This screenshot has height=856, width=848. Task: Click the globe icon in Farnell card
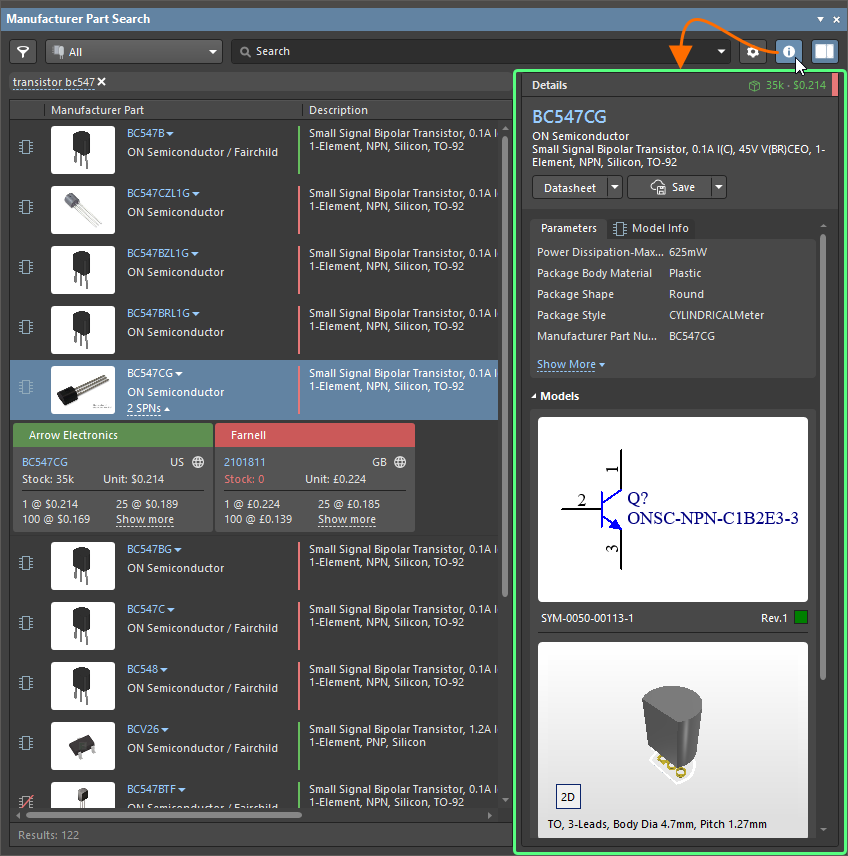[x=400, y=462]
